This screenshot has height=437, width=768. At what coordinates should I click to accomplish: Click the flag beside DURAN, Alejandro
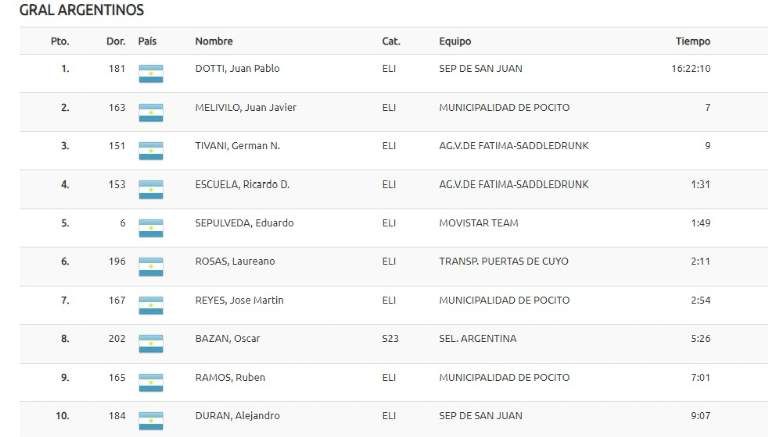pos(150,420)
